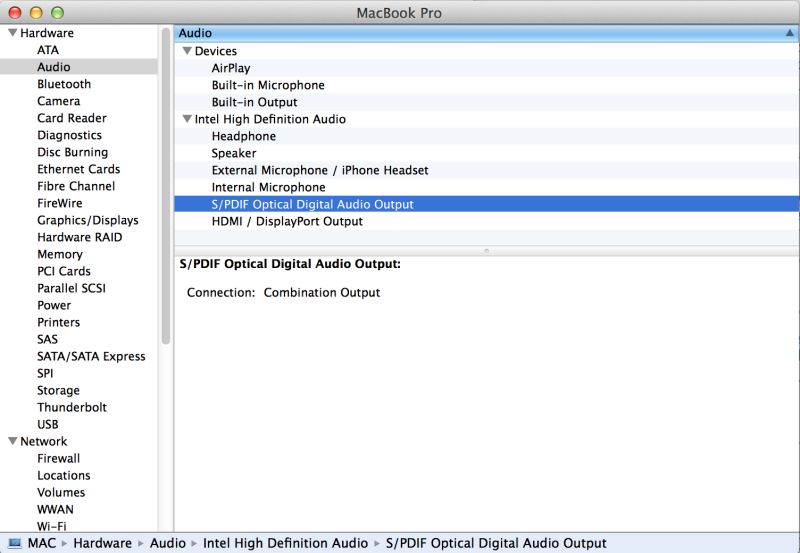Open FireWire information
800x553 pixels.
pos(60,203)
